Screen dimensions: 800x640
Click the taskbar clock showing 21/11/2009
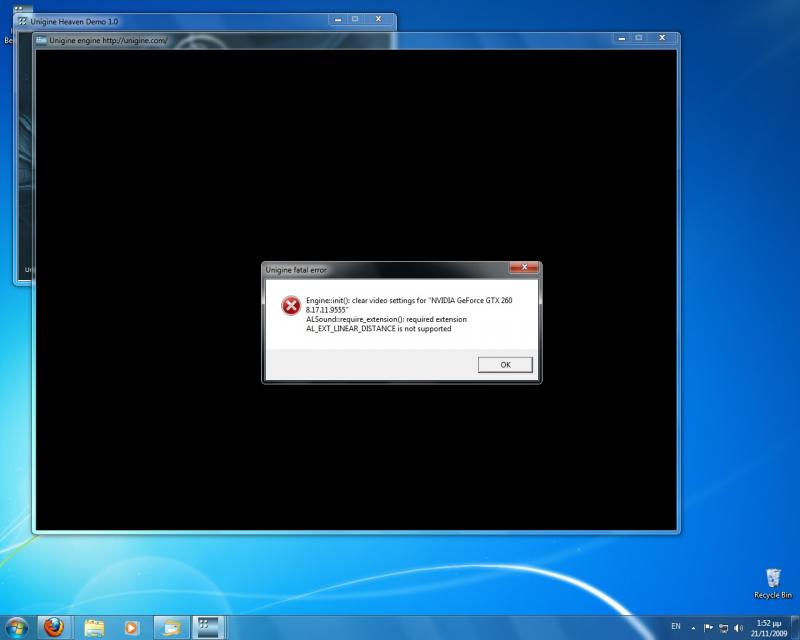tap(769, 628)
